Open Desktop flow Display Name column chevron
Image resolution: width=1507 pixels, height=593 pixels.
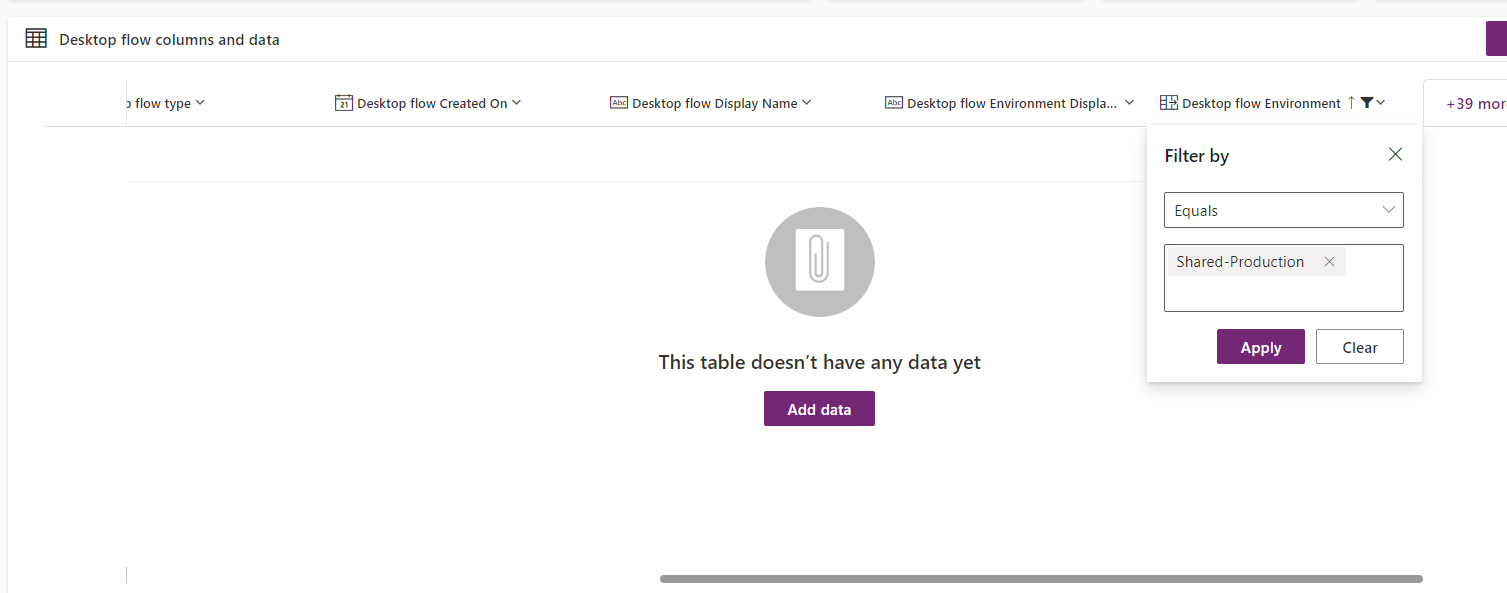[x=807, y=103]
